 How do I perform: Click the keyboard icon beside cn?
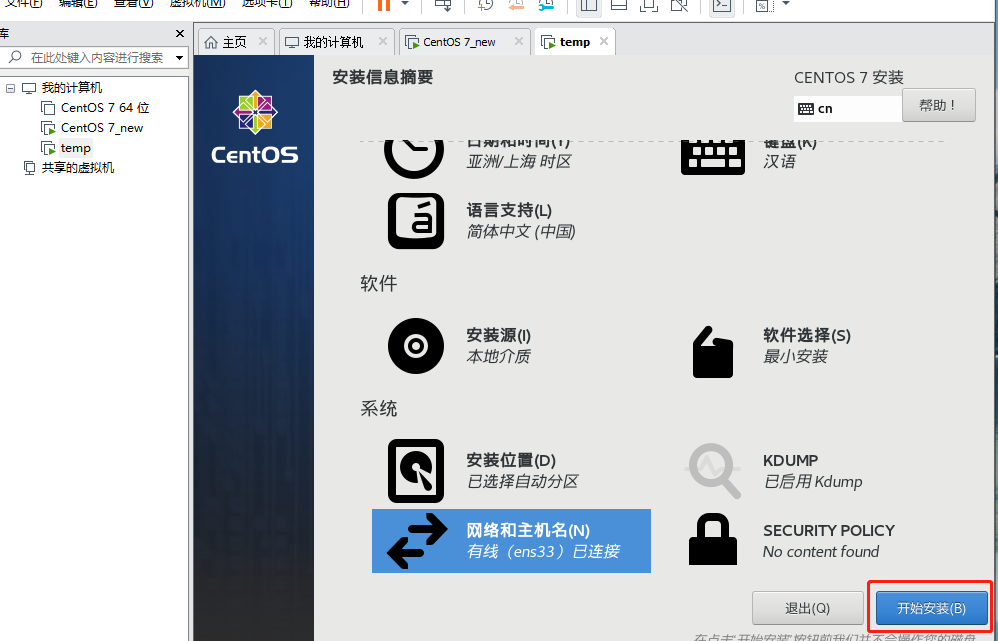point(806,109)
